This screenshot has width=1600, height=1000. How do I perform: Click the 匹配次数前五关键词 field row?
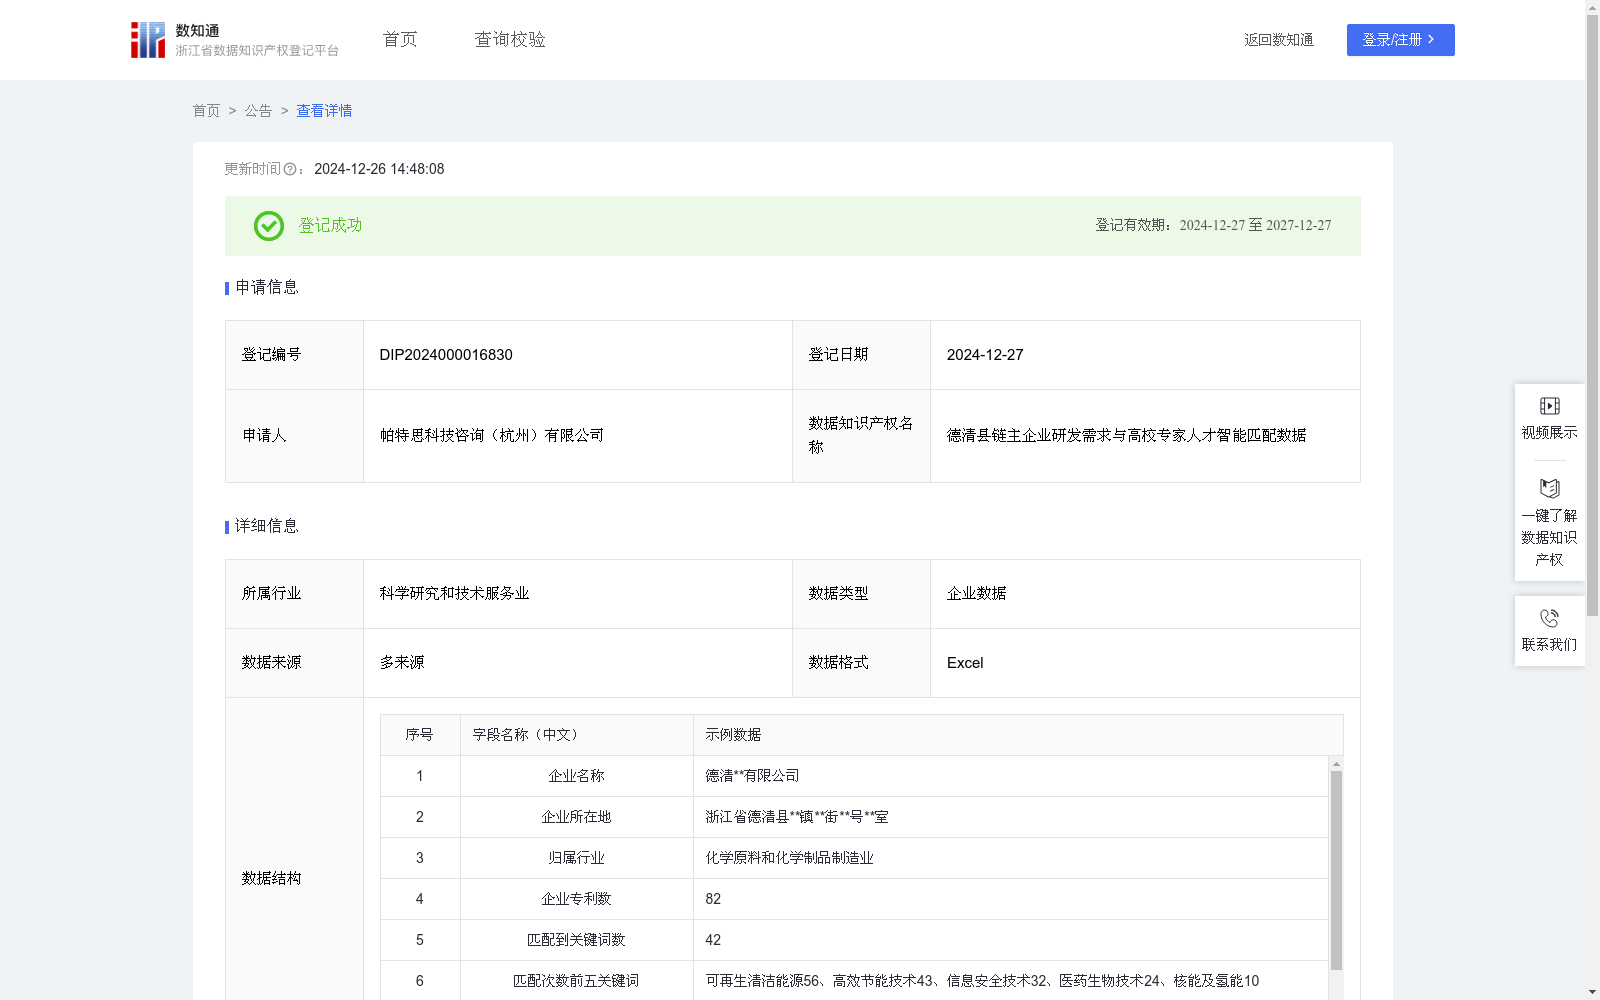click(x=854, y=981)
